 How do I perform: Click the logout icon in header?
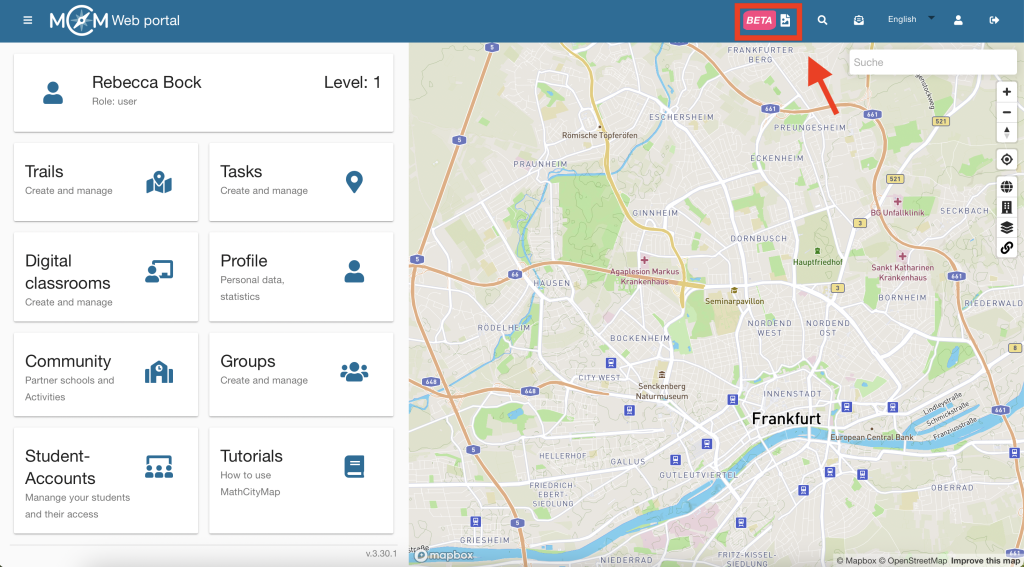(x=995, y=20)
